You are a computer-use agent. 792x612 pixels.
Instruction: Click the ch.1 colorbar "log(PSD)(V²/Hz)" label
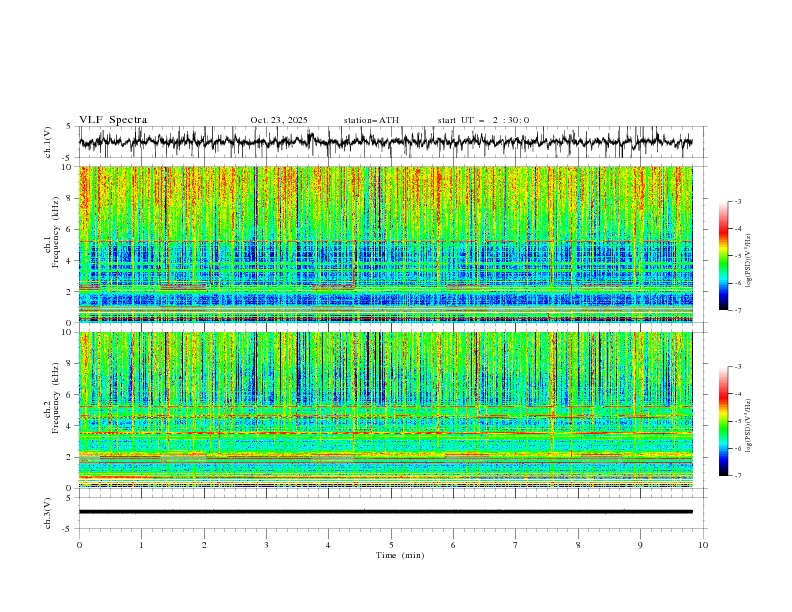[x=749, y=261]
